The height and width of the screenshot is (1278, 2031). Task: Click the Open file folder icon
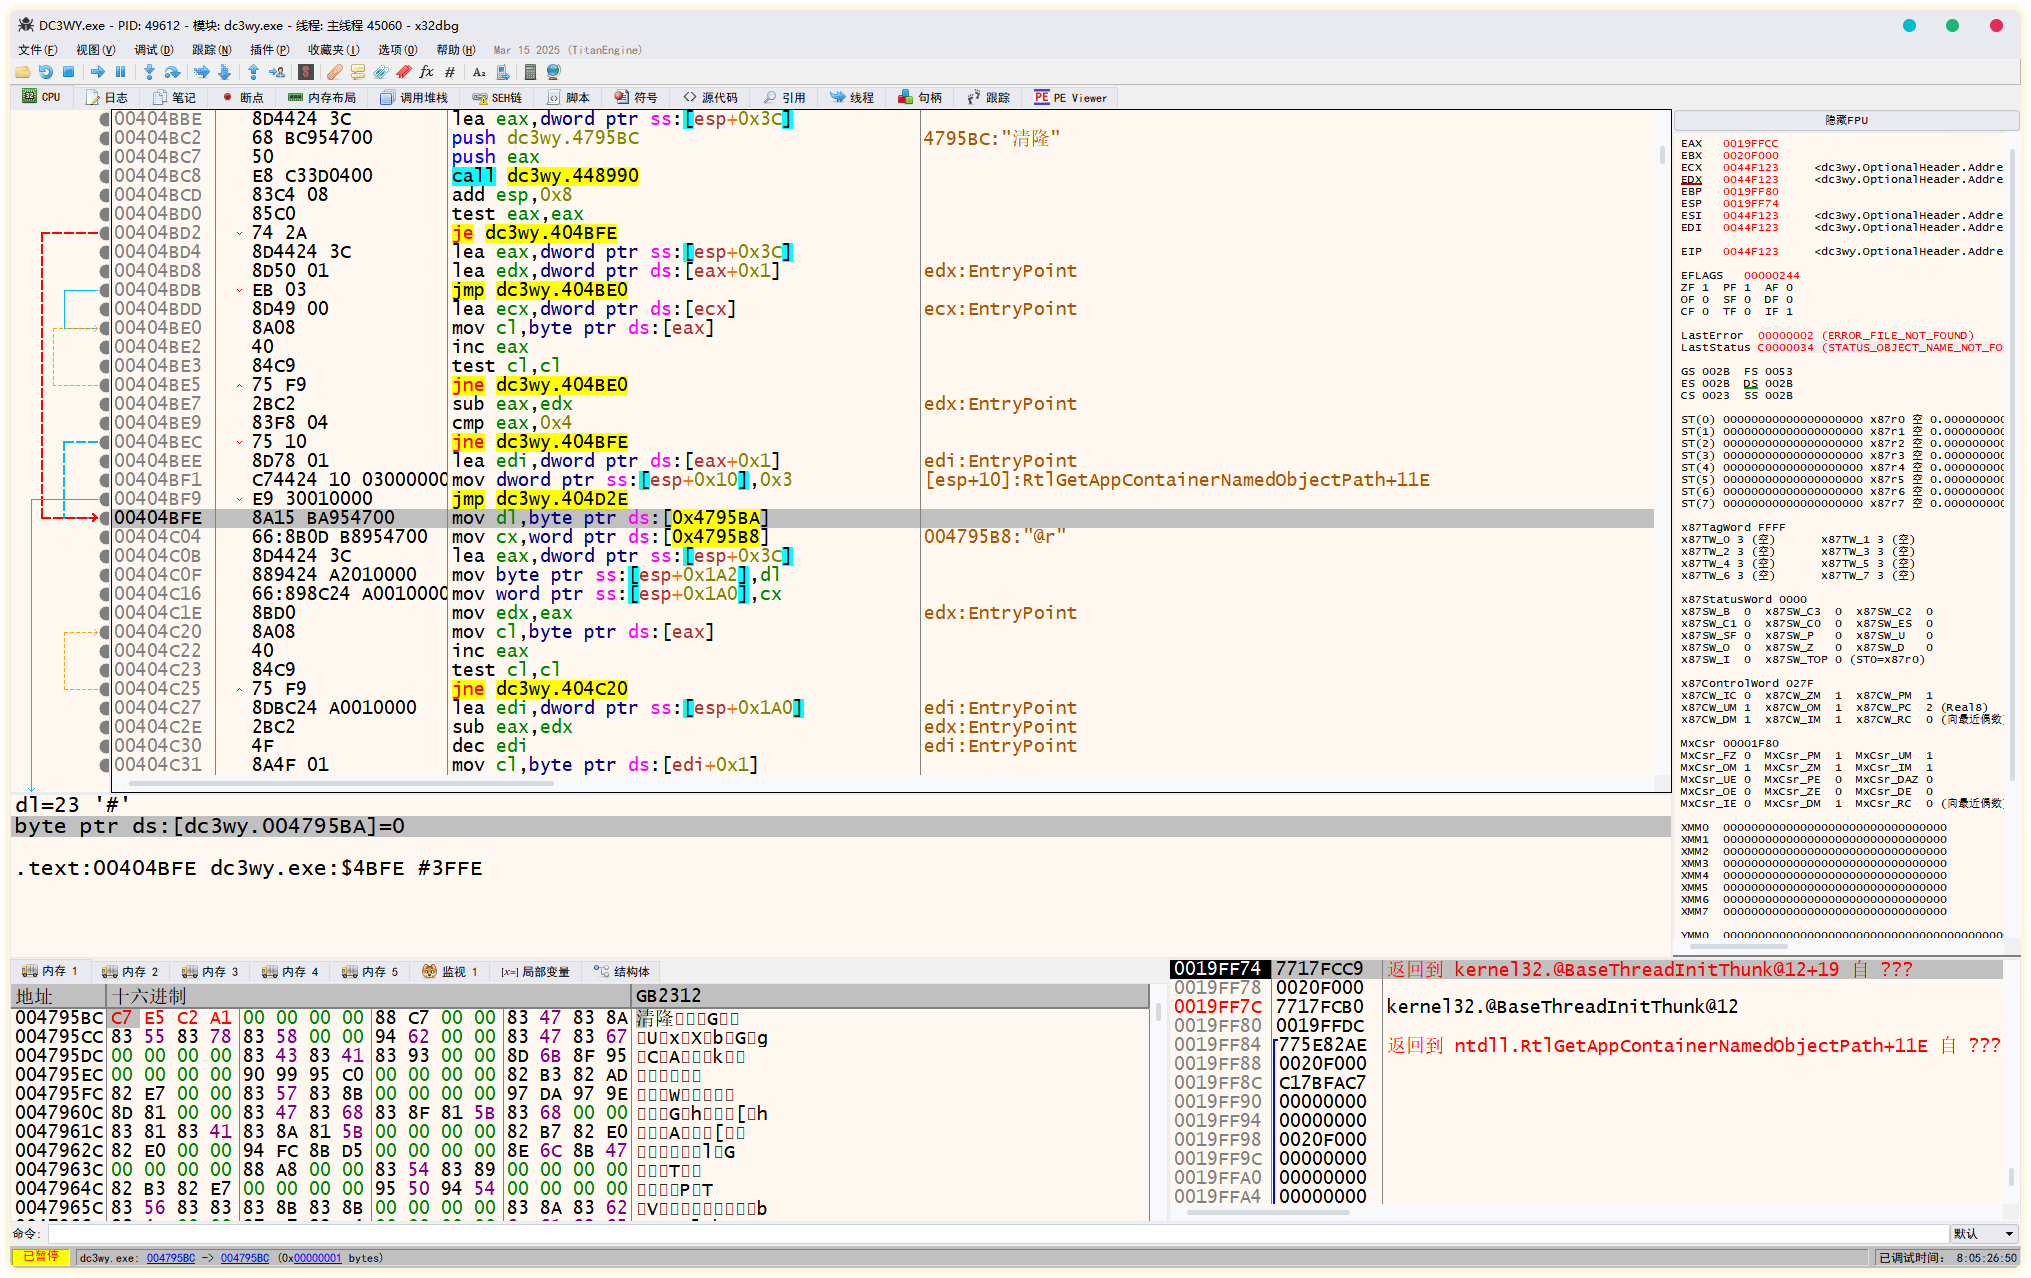coord(22,72)
